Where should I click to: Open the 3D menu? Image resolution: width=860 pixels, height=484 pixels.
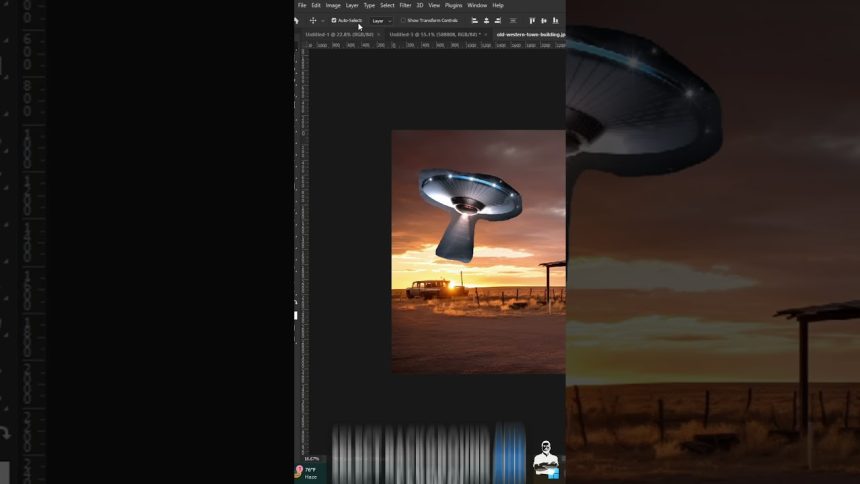click(420, 5)
